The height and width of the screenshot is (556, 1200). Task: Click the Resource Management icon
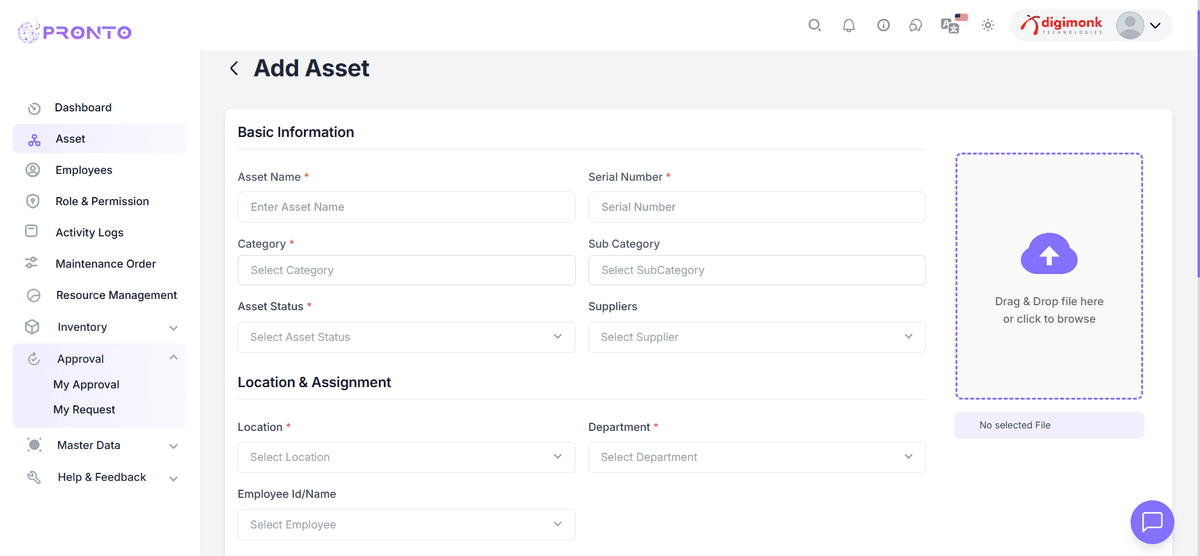tap(33, 296)
